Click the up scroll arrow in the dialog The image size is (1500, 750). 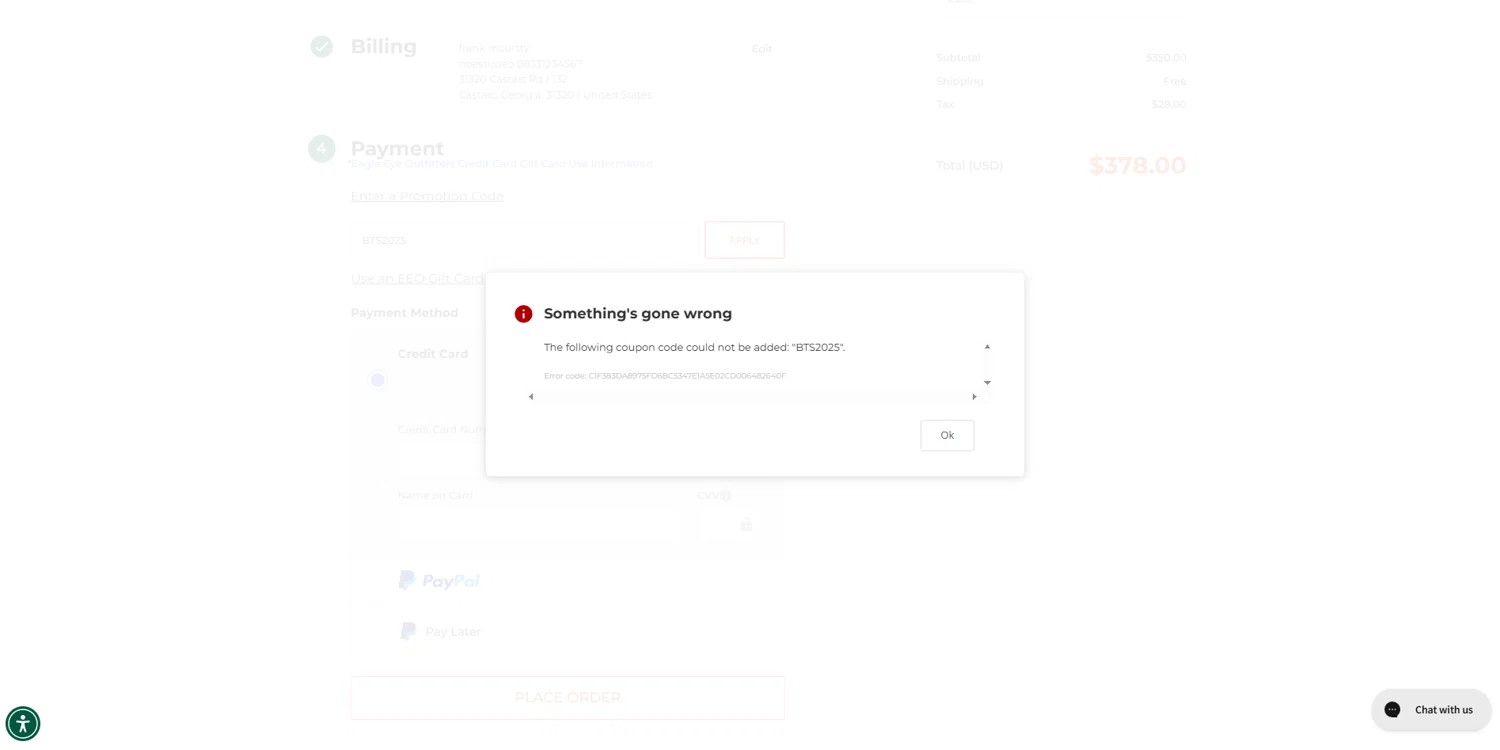987,347
